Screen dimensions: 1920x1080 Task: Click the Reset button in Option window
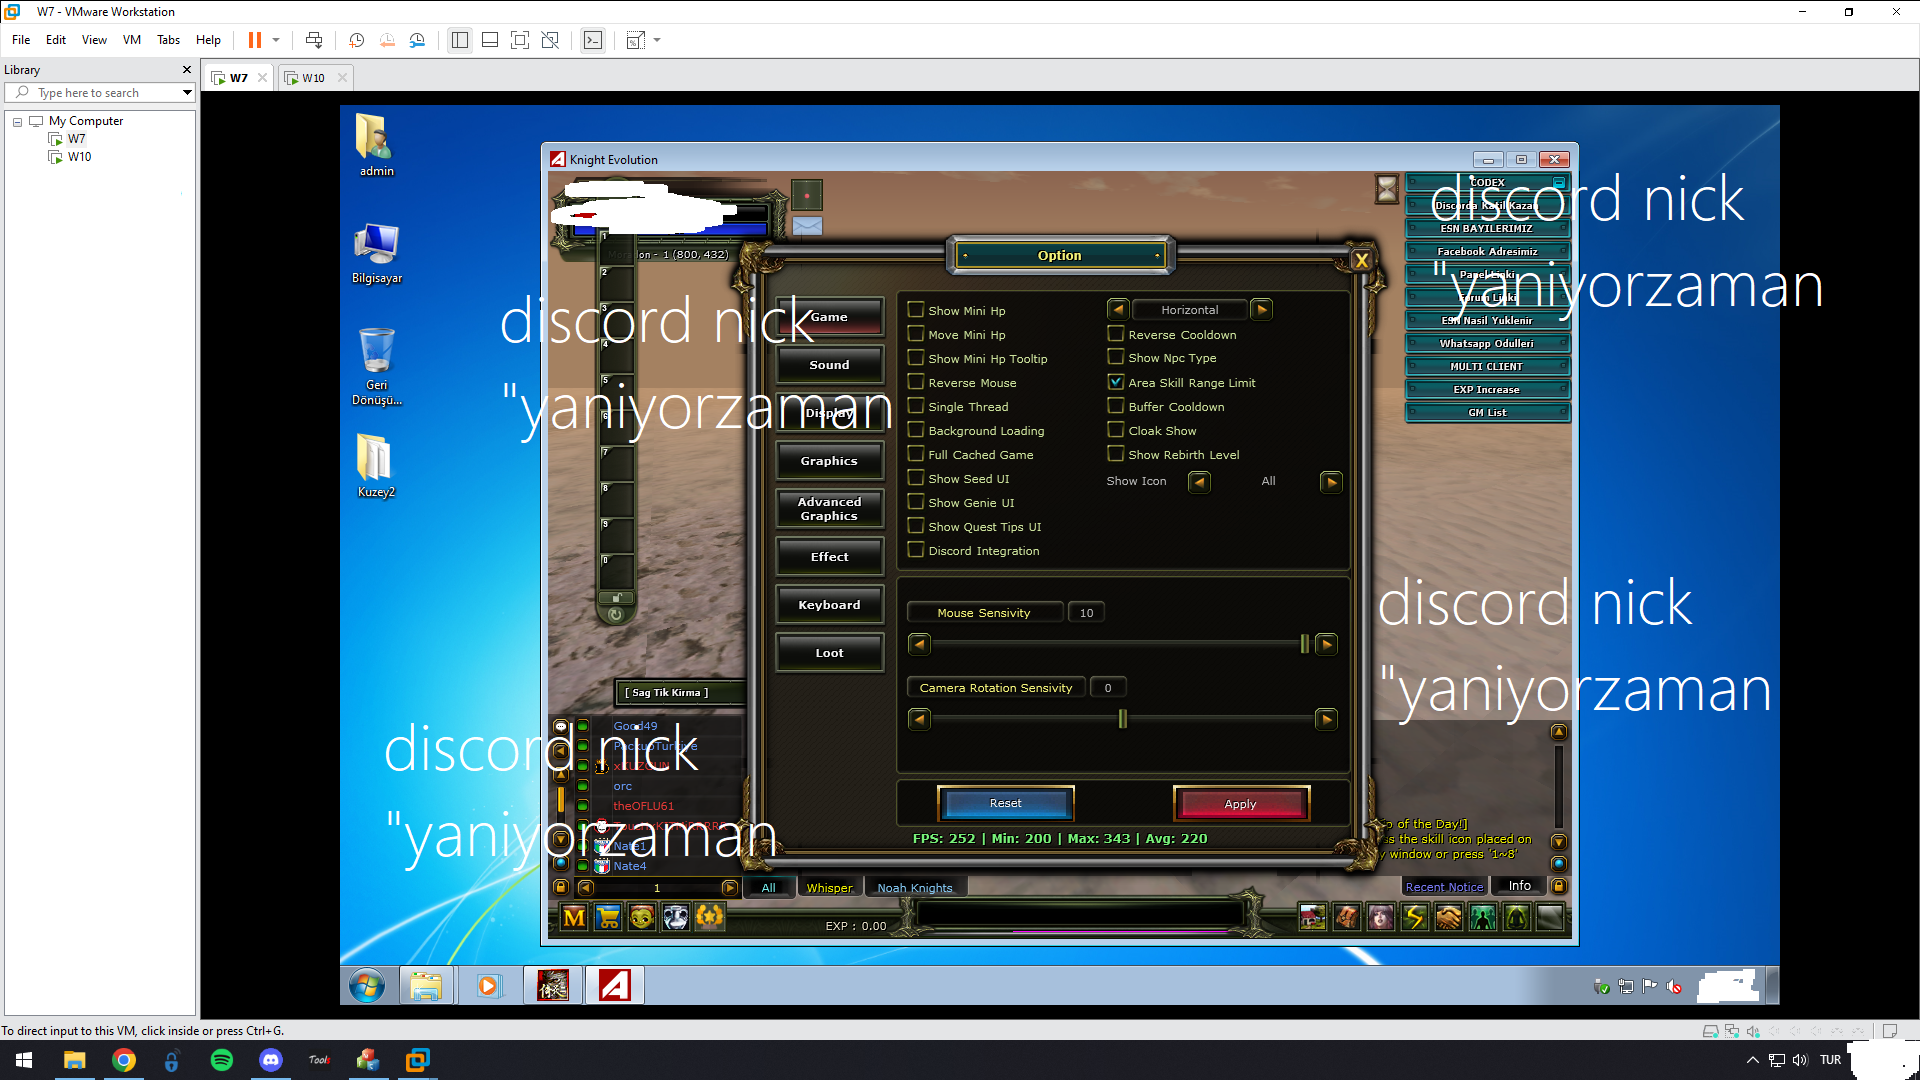coord(1005,803)
